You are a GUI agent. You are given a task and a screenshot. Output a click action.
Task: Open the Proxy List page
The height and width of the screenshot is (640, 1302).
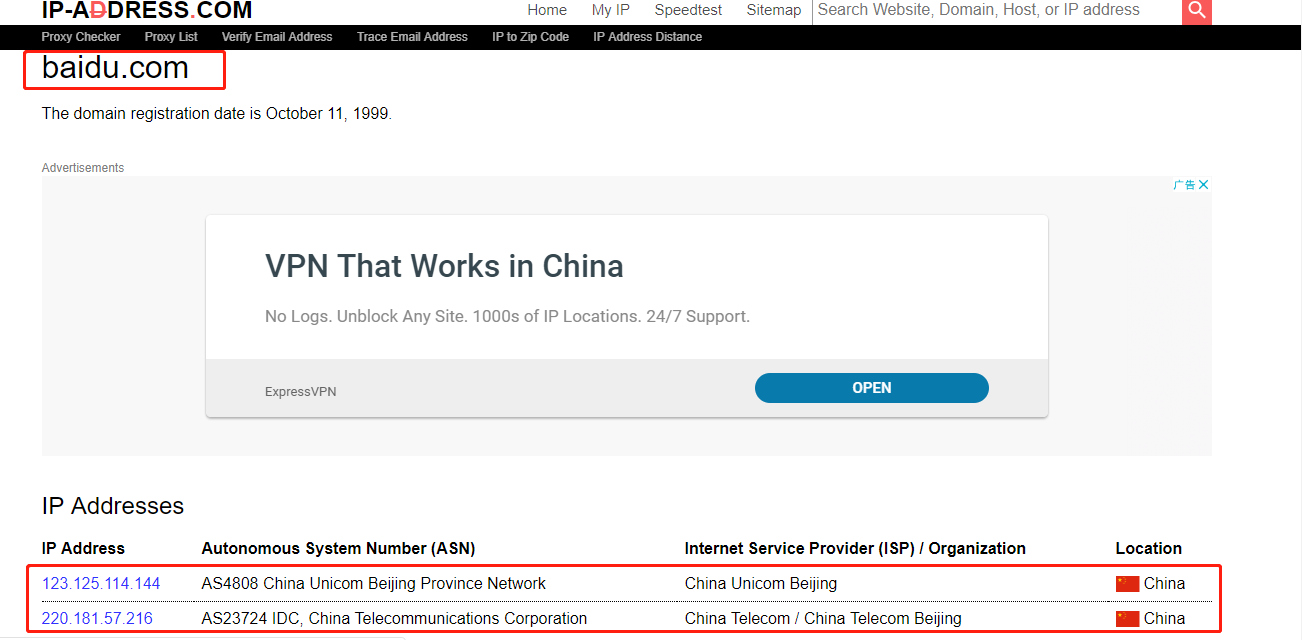pos(171,37)
